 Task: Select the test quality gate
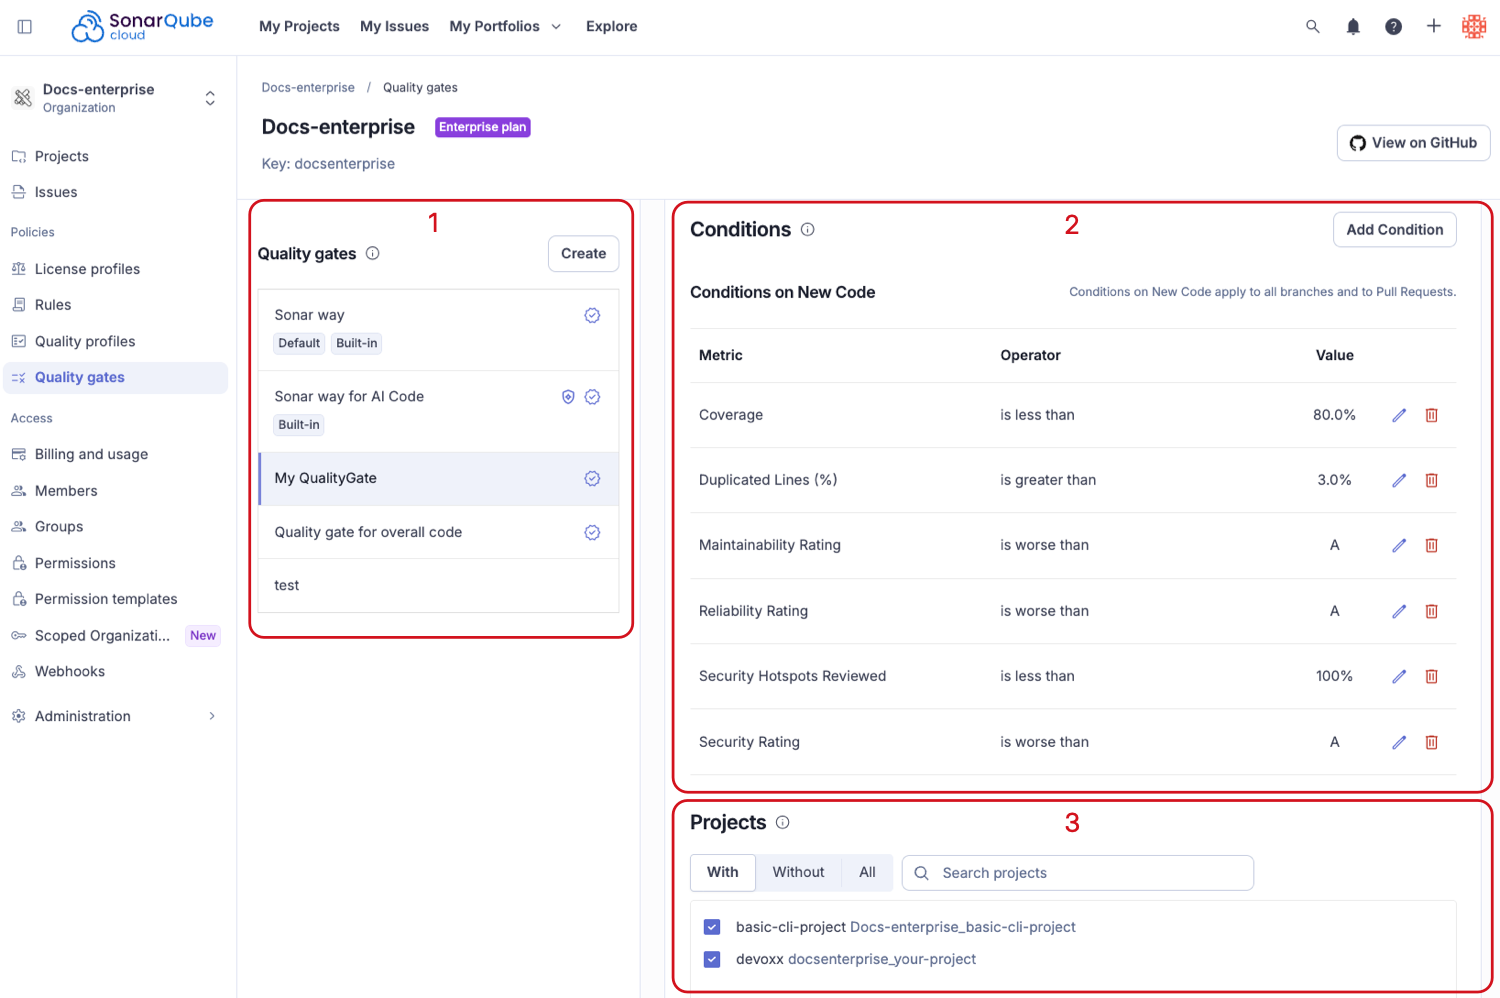click(438, 586)
